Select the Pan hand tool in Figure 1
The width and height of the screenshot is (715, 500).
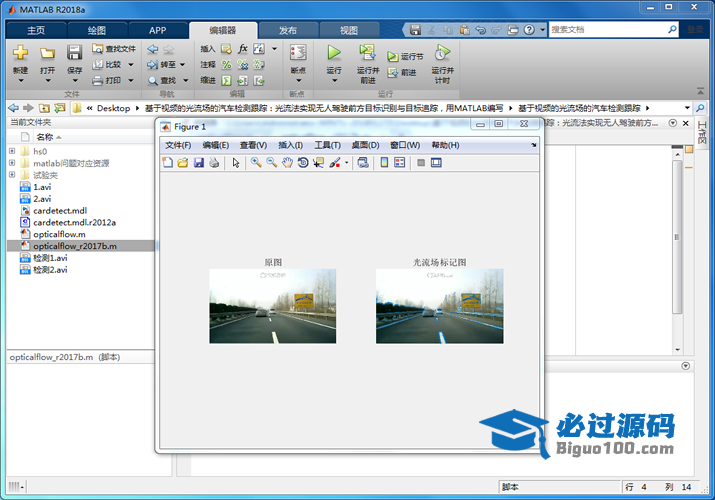pyautogui.click(x=287, y=163)
